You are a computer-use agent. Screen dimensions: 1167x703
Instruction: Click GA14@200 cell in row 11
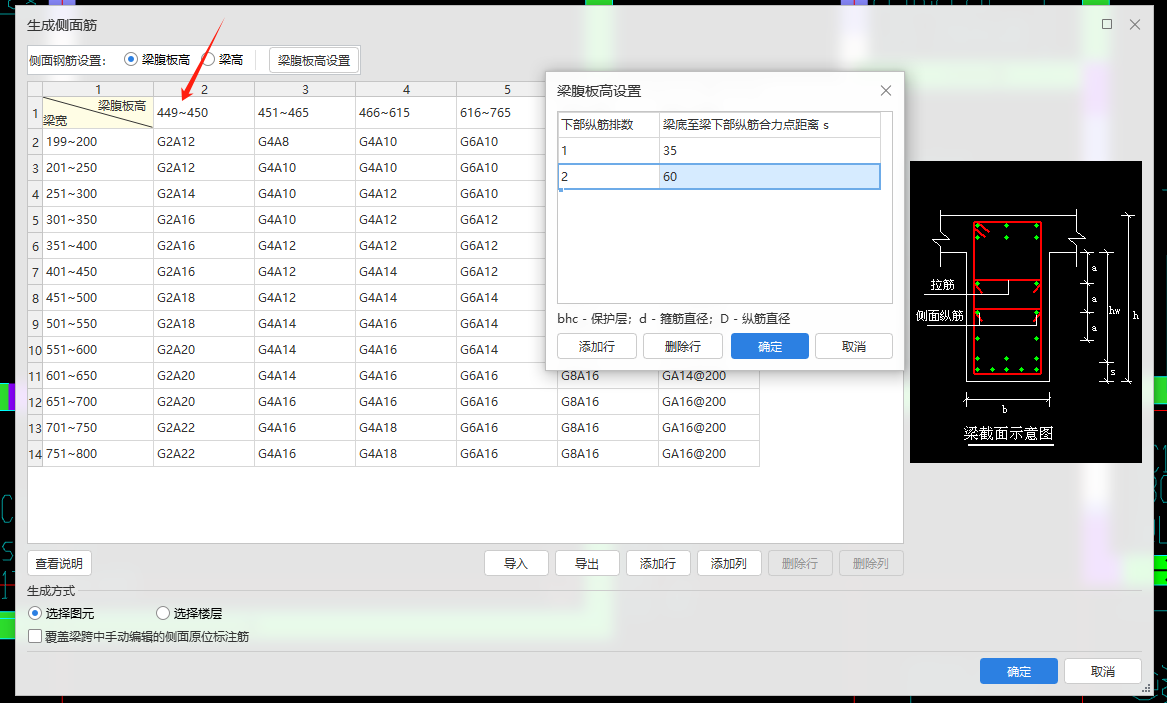coord(709,376)
